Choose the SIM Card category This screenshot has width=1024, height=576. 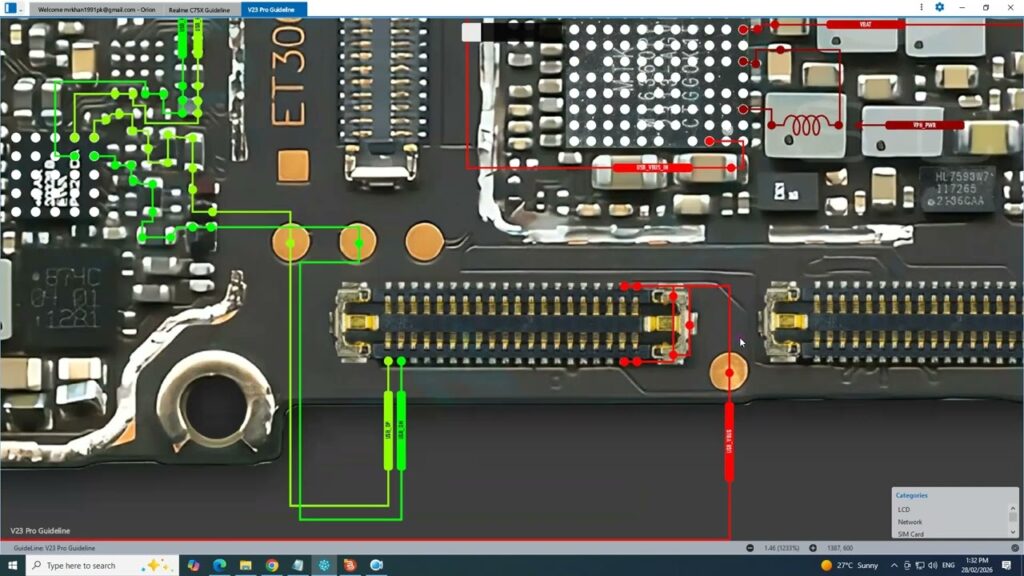910,533
